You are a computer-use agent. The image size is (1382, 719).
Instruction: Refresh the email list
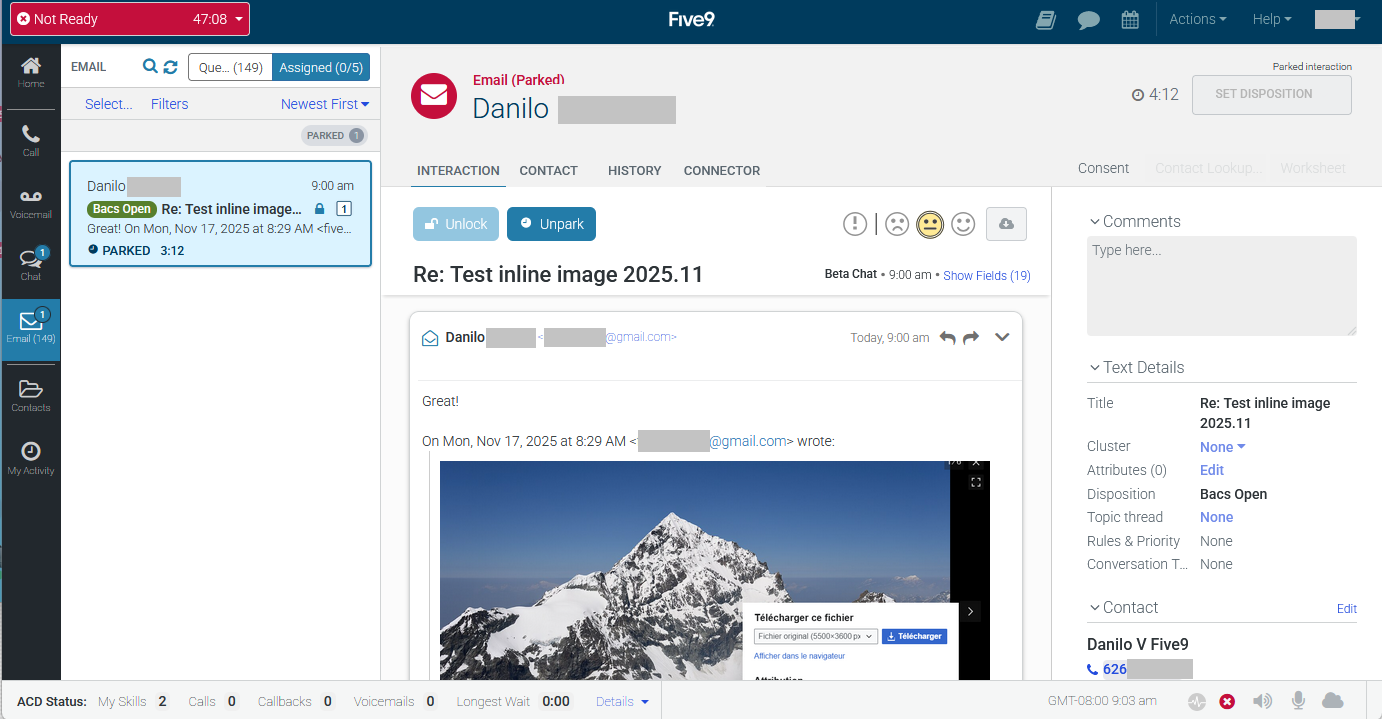point(170,67)
